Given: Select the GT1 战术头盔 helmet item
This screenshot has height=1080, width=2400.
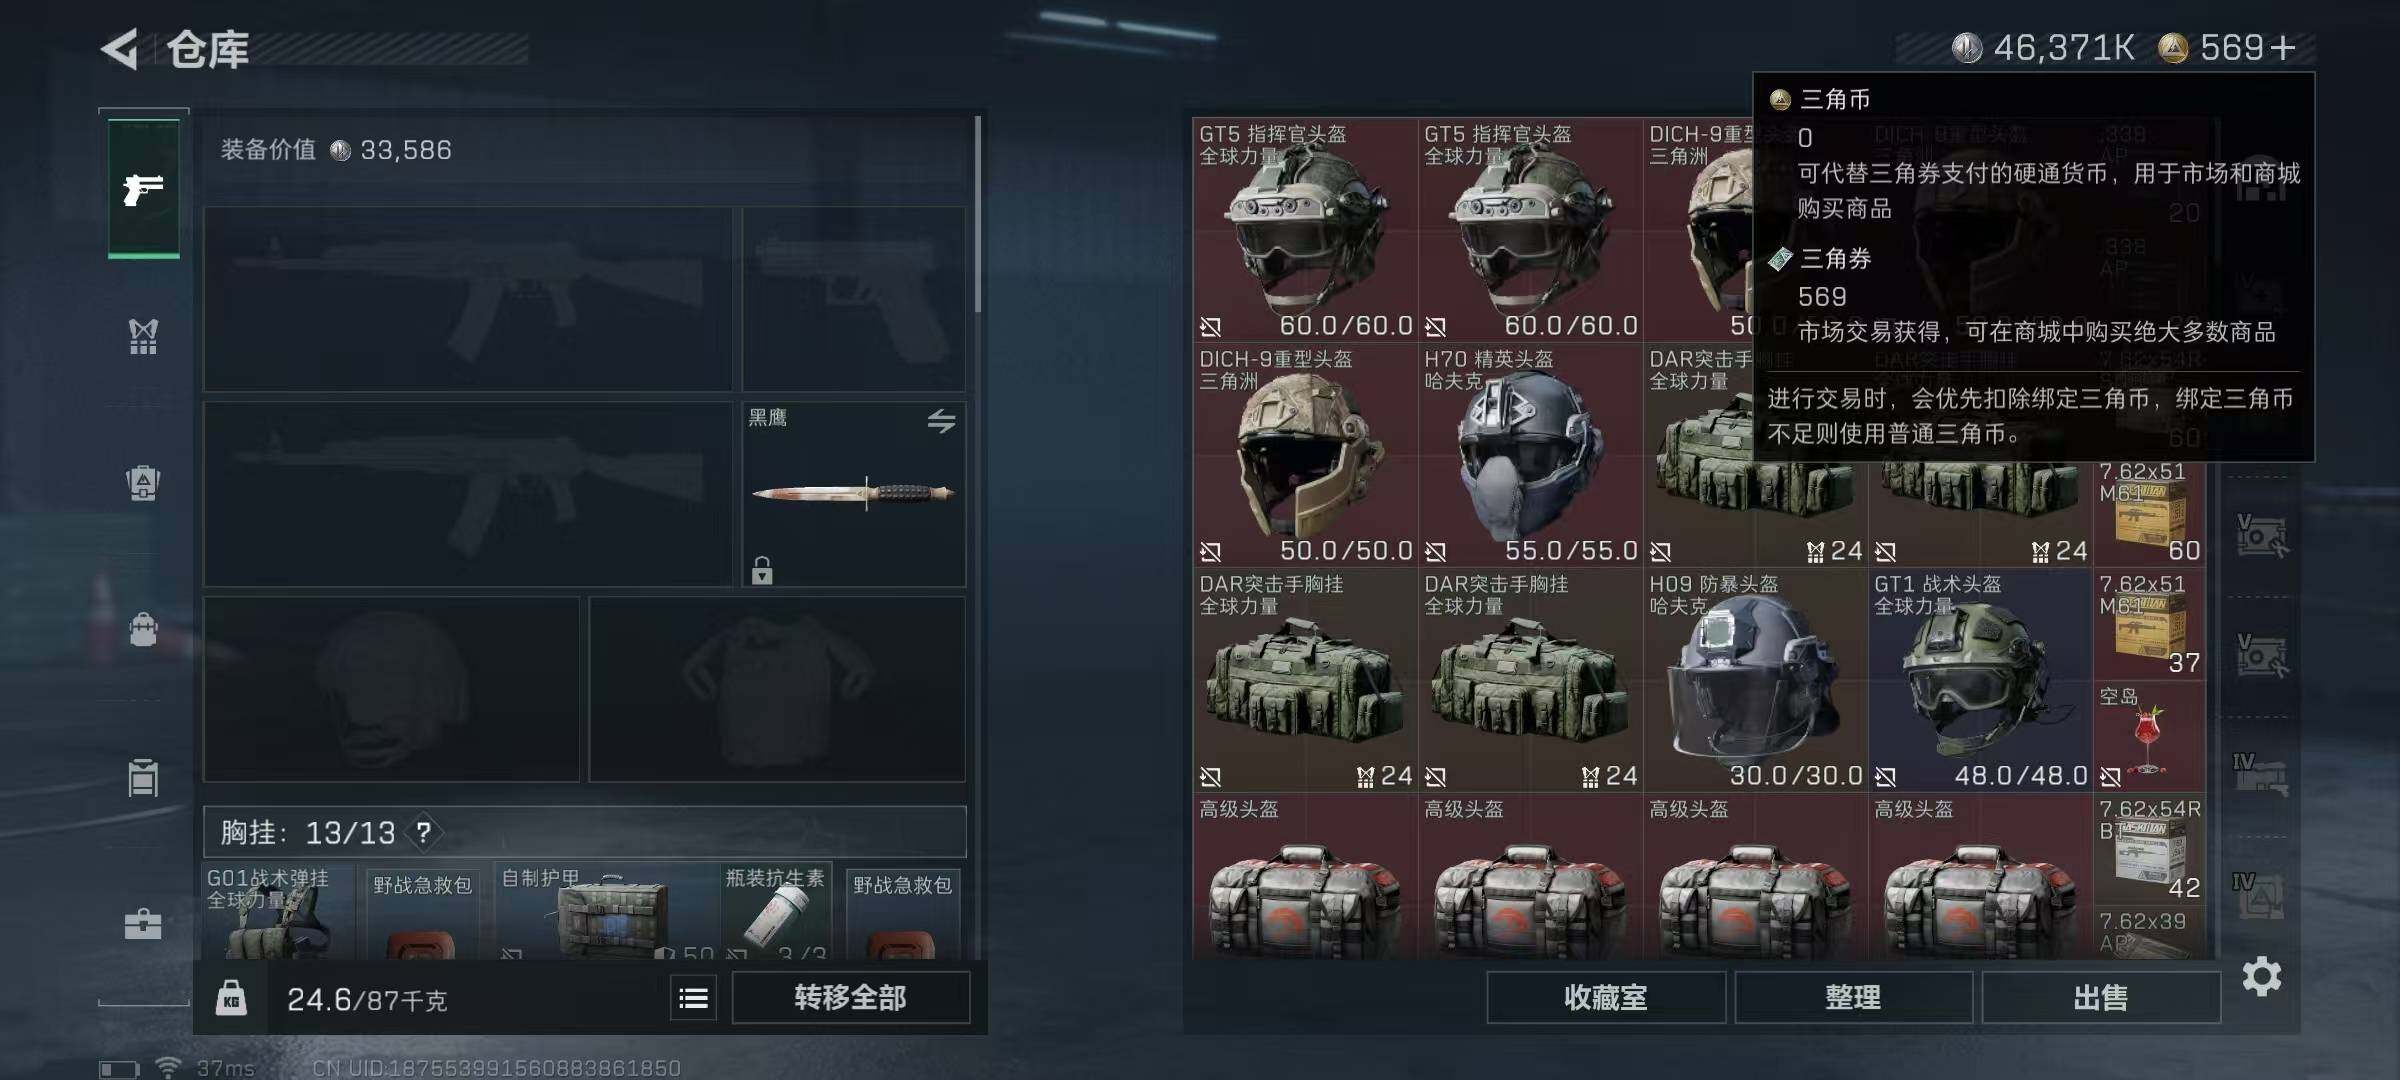Looking at the screenshot, I should [1980, 680].
